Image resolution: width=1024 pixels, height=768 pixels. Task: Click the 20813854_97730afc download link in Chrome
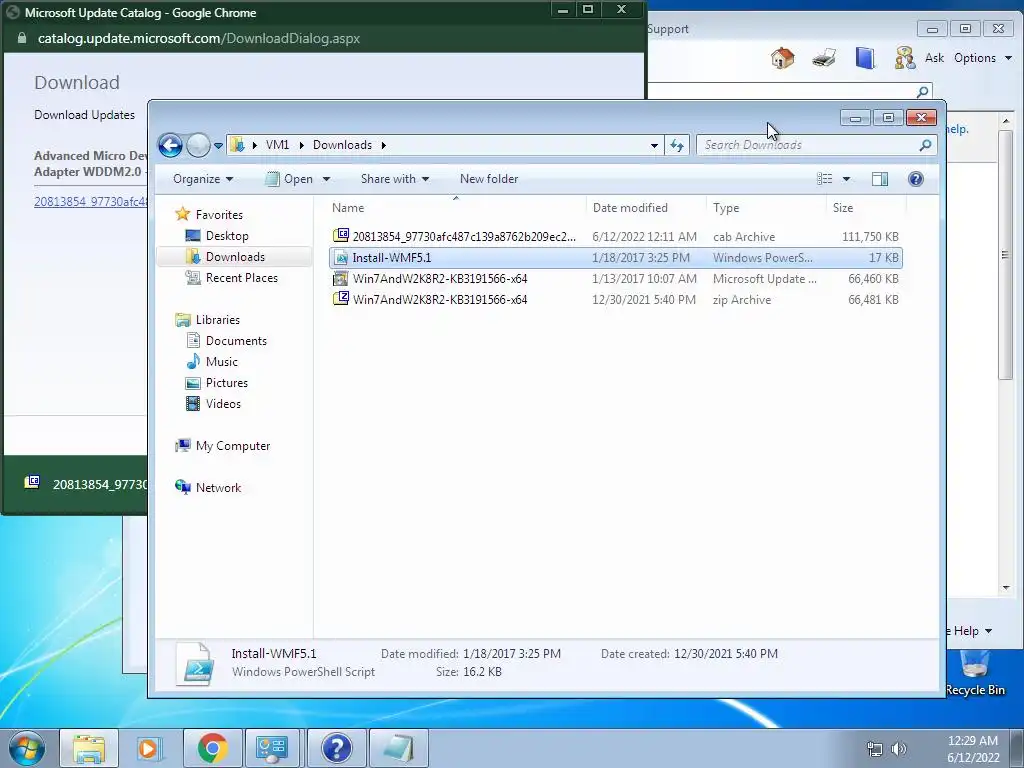pyautogui.click(x=91, y=202)
